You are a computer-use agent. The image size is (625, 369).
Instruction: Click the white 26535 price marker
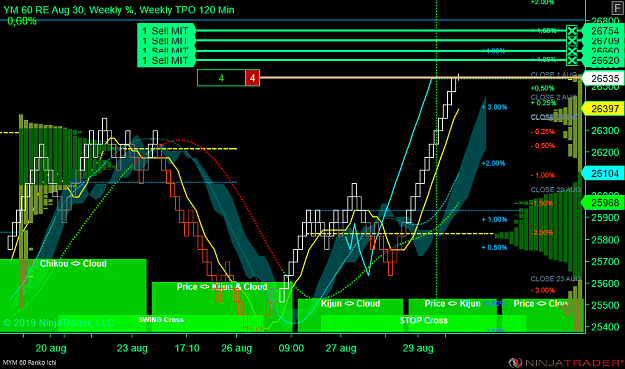tap(603, 78)
